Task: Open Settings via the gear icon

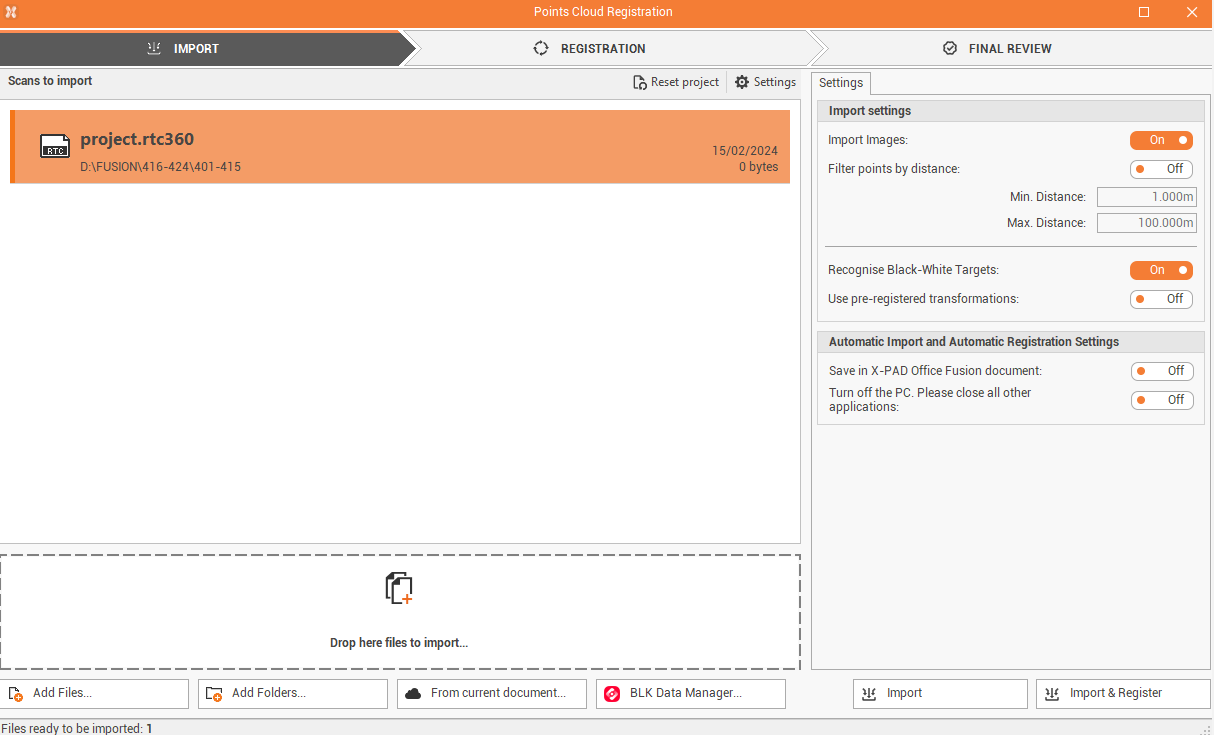Action: [741, 82]
